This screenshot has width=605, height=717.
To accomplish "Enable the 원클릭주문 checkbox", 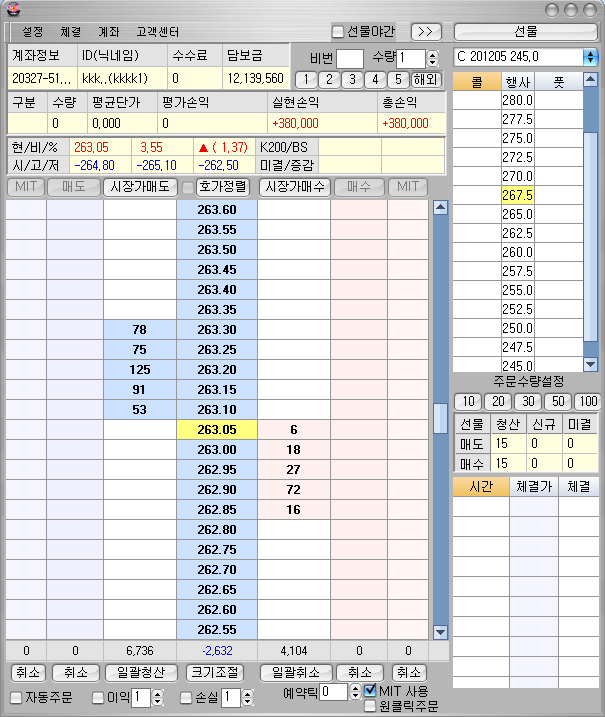I will (370, 706).
